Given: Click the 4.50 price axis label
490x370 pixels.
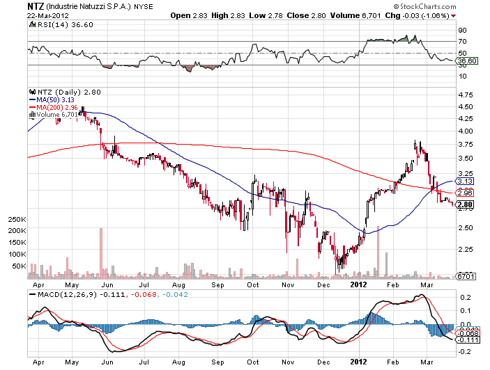Looking at the screenshot, I should click(x=465, y=107).
